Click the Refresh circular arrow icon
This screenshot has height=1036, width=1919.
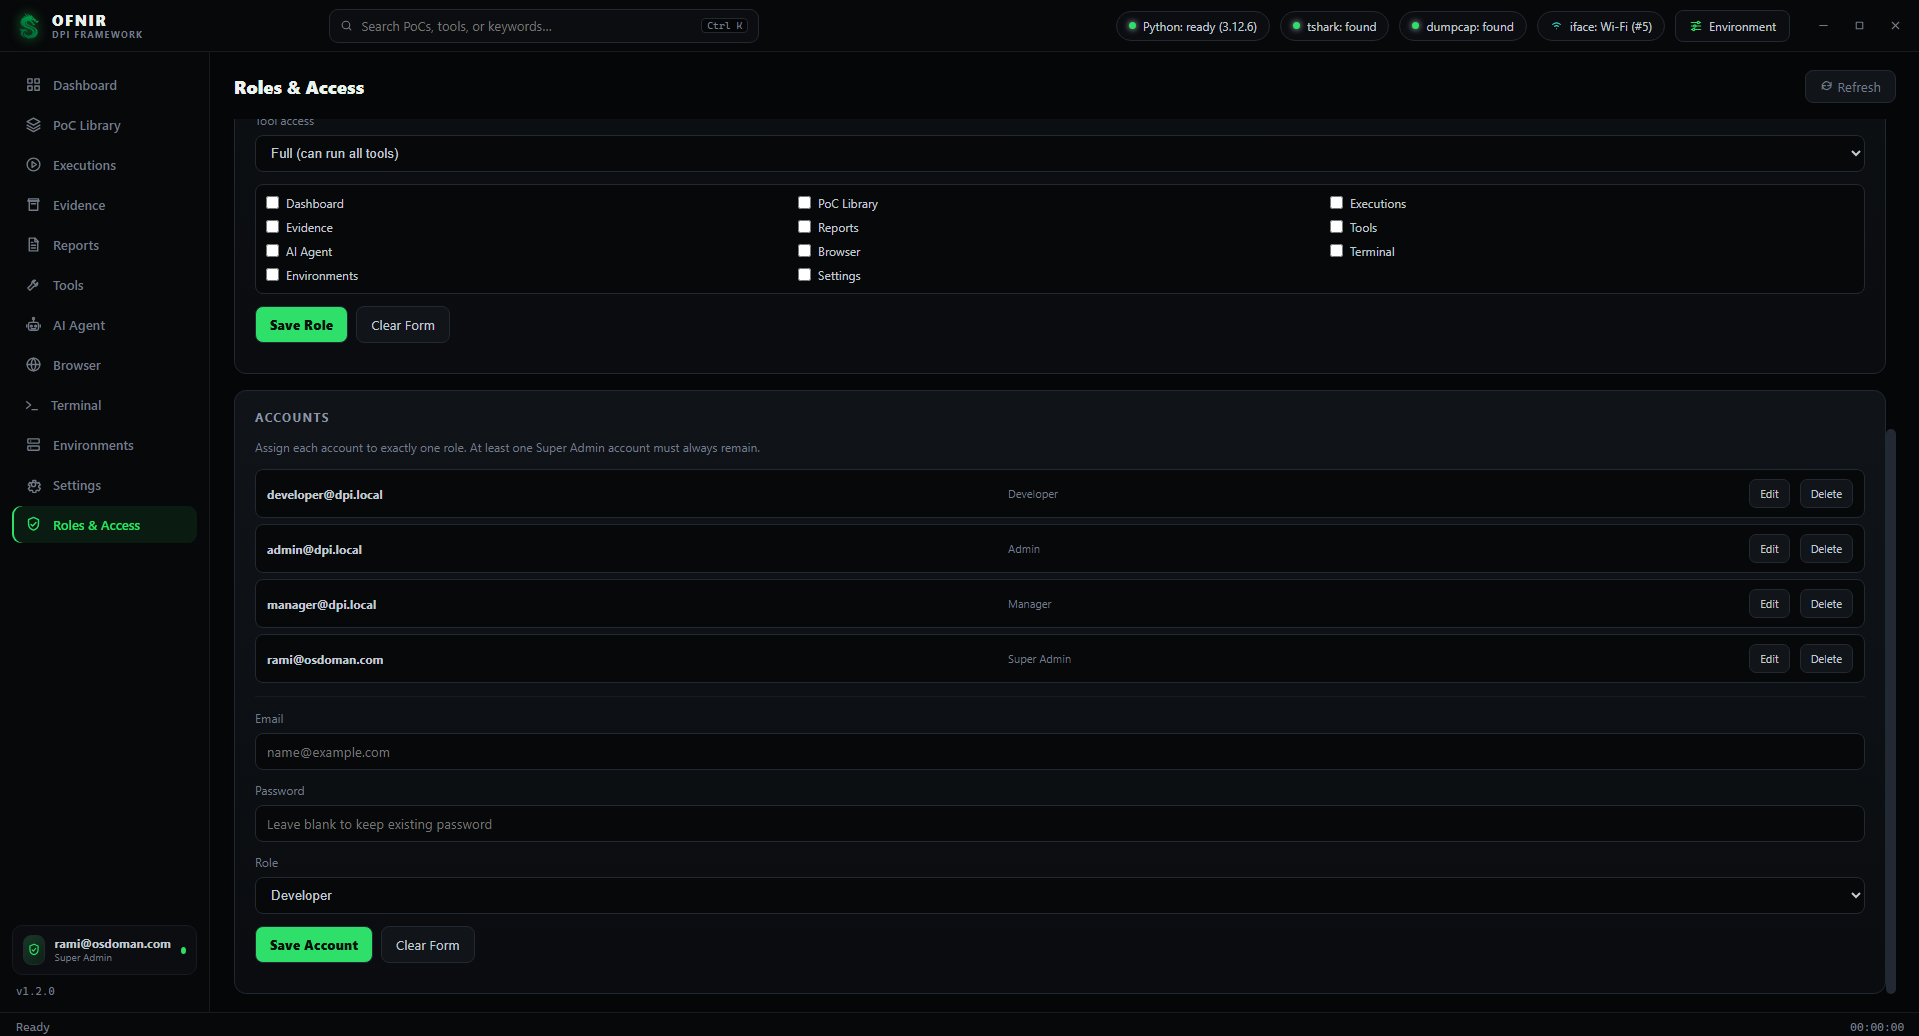tap(1826, 87)
